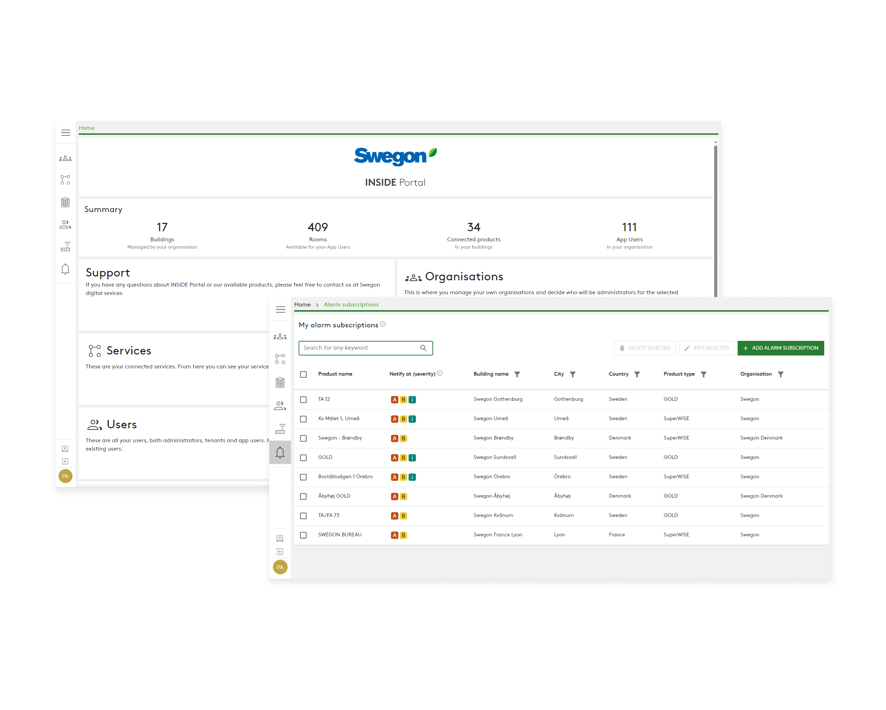Open the City column filter
The height and width of the screenshot is (710, 886).
click(572, 373)
